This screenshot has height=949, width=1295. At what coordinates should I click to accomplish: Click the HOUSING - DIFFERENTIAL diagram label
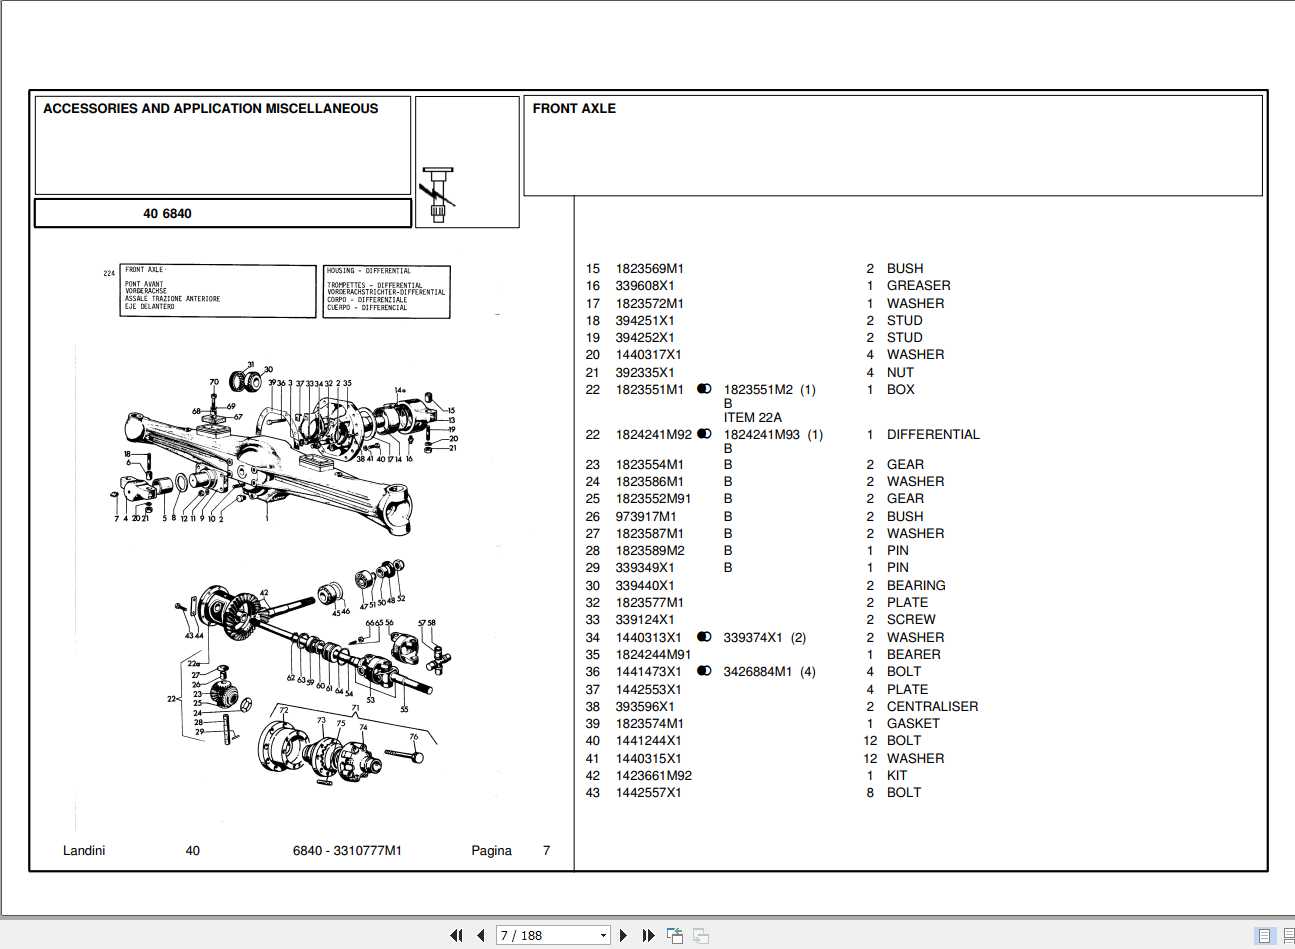[x=369, y=270]
